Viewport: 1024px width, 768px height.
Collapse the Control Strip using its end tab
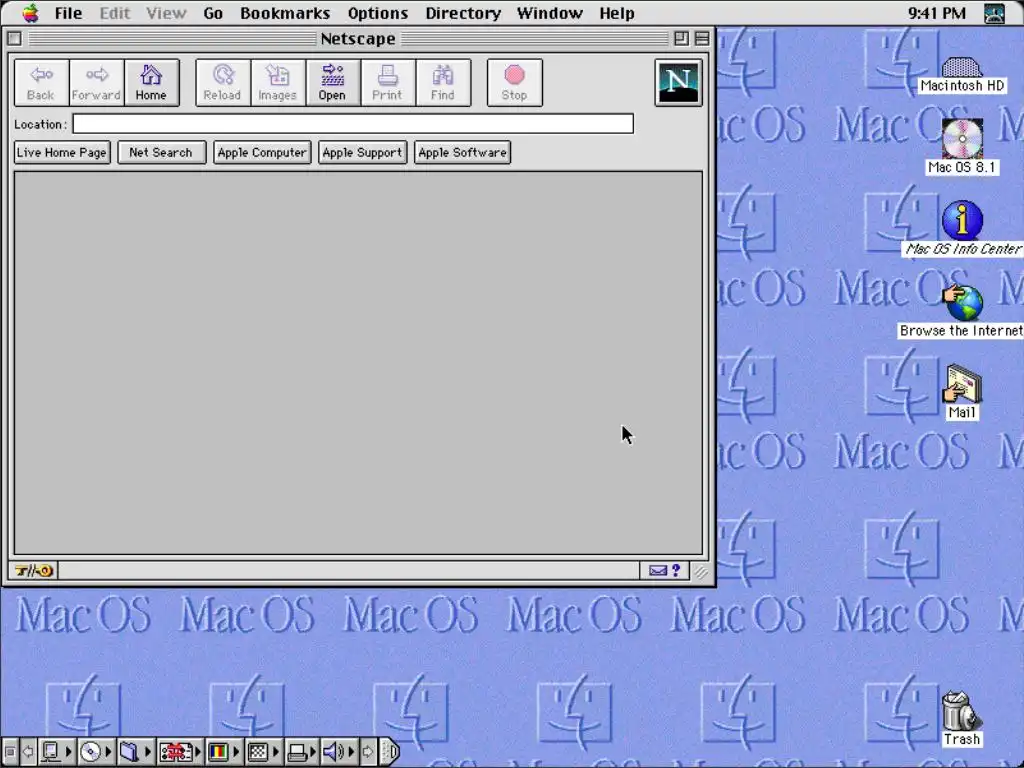390,752
